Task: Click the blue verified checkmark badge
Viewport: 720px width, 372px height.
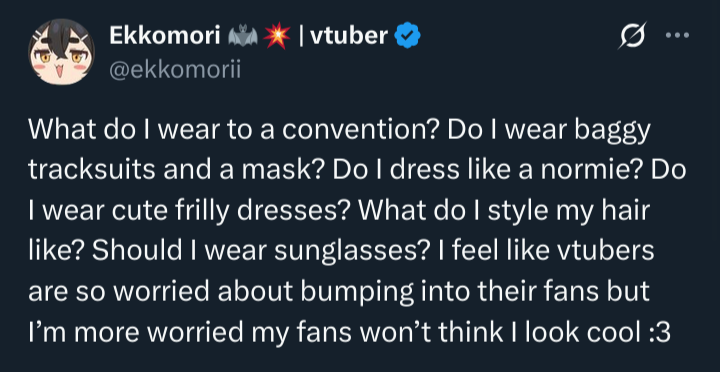Action: (408, 36)
